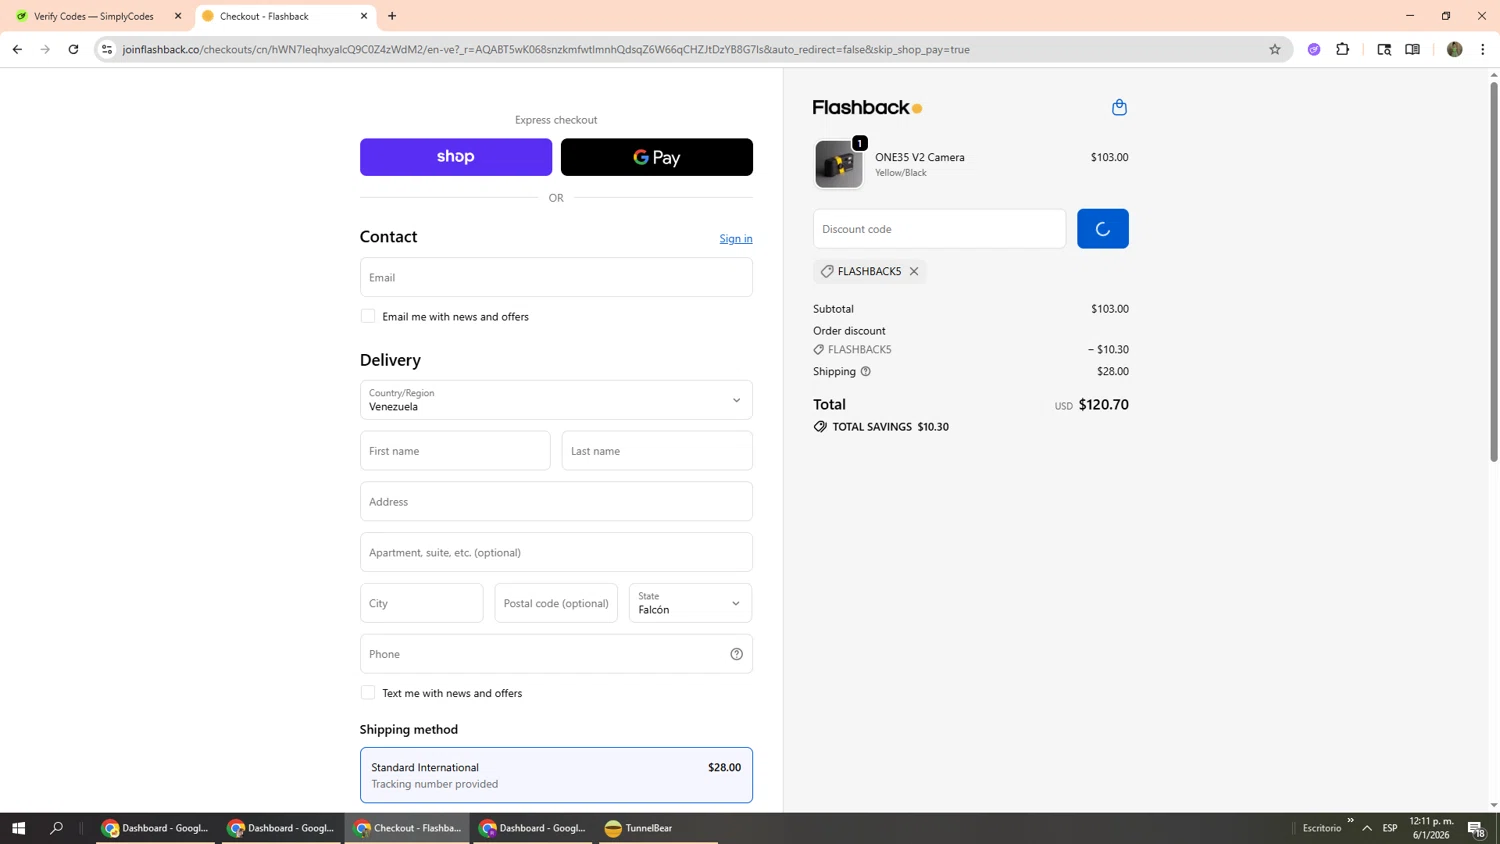
Task: Go back to the previous page
Action: click(17, 49)
